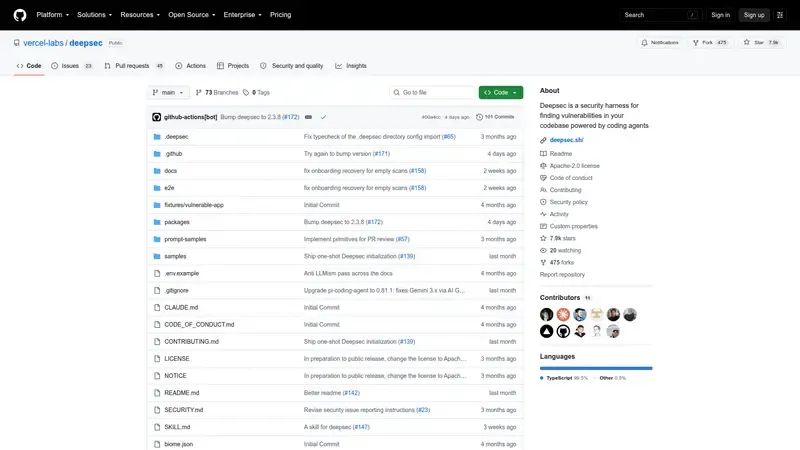View the commit check status checkmark
The image size is (800, 450).
pos(323,117)
